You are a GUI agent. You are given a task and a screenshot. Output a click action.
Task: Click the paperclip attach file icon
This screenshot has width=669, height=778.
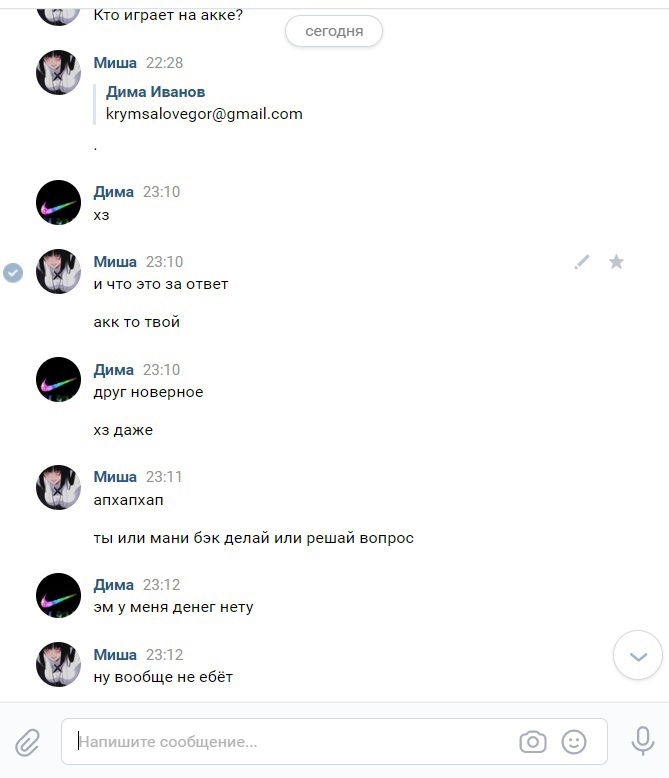(x=27, y=742)
